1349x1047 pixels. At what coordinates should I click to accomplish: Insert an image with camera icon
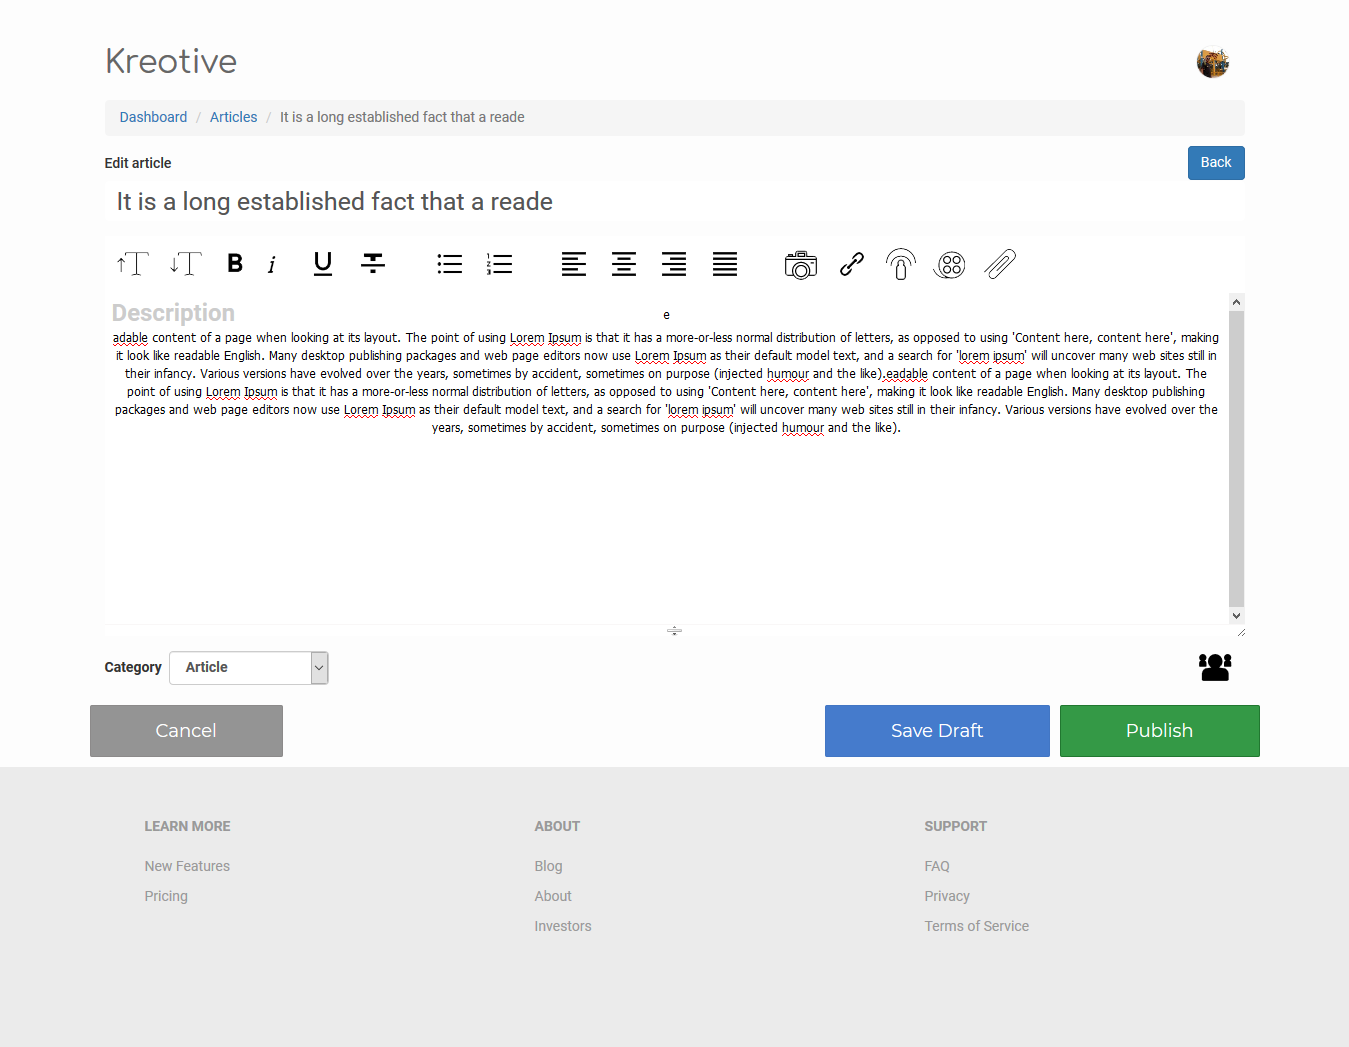(x=800, y=264)
